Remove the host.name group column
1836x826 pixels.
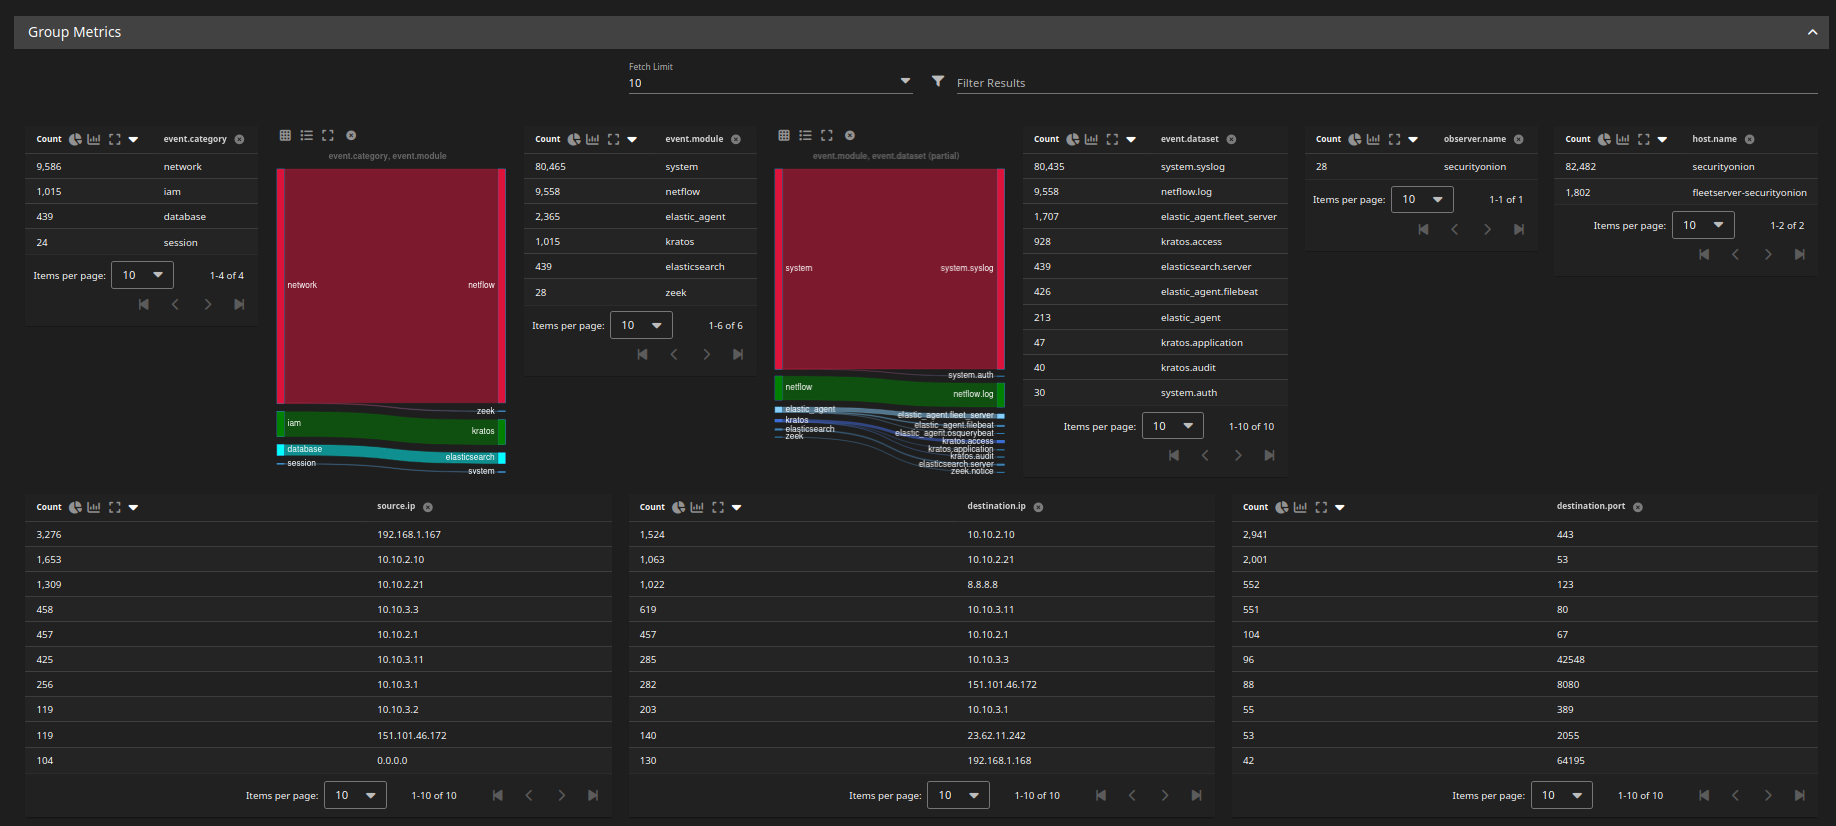click(1749, 140)
